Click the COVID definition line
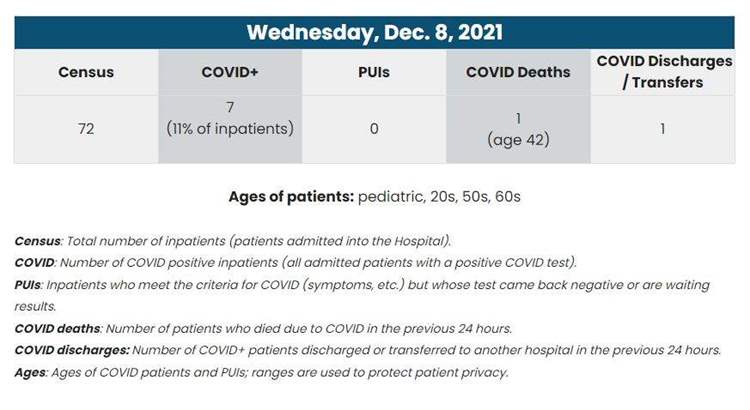 [296, 263]
